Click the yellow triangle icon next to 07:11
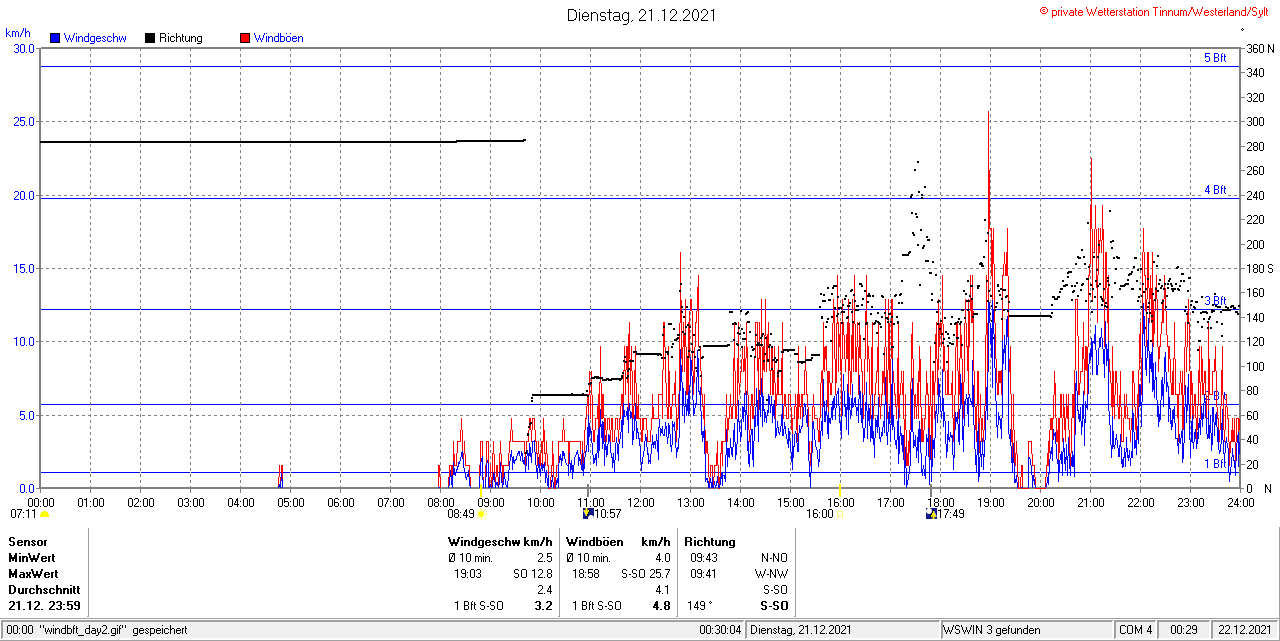This screenshot has height=641, width=1280. [44, 514]
